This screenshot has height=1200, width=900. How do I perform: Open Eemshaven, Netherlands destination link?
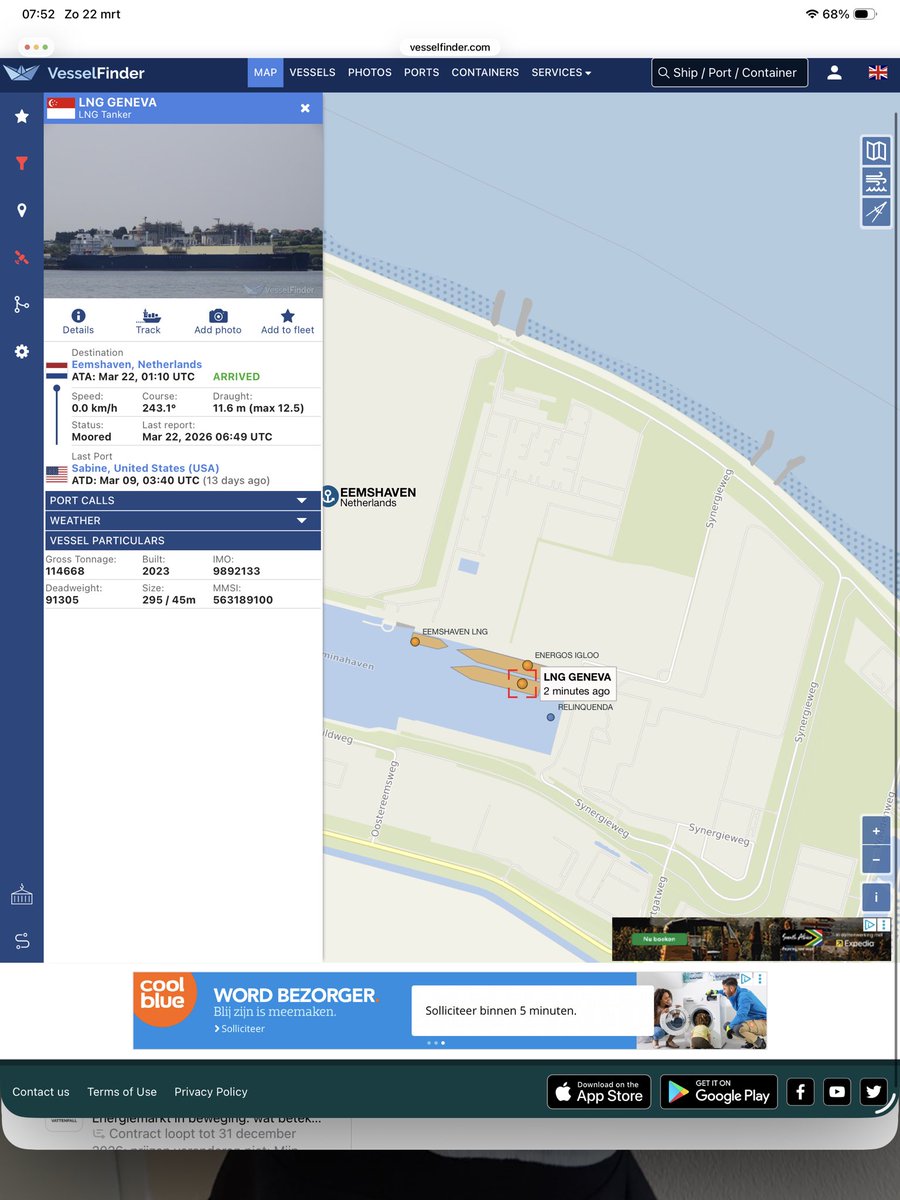[136, 364]
